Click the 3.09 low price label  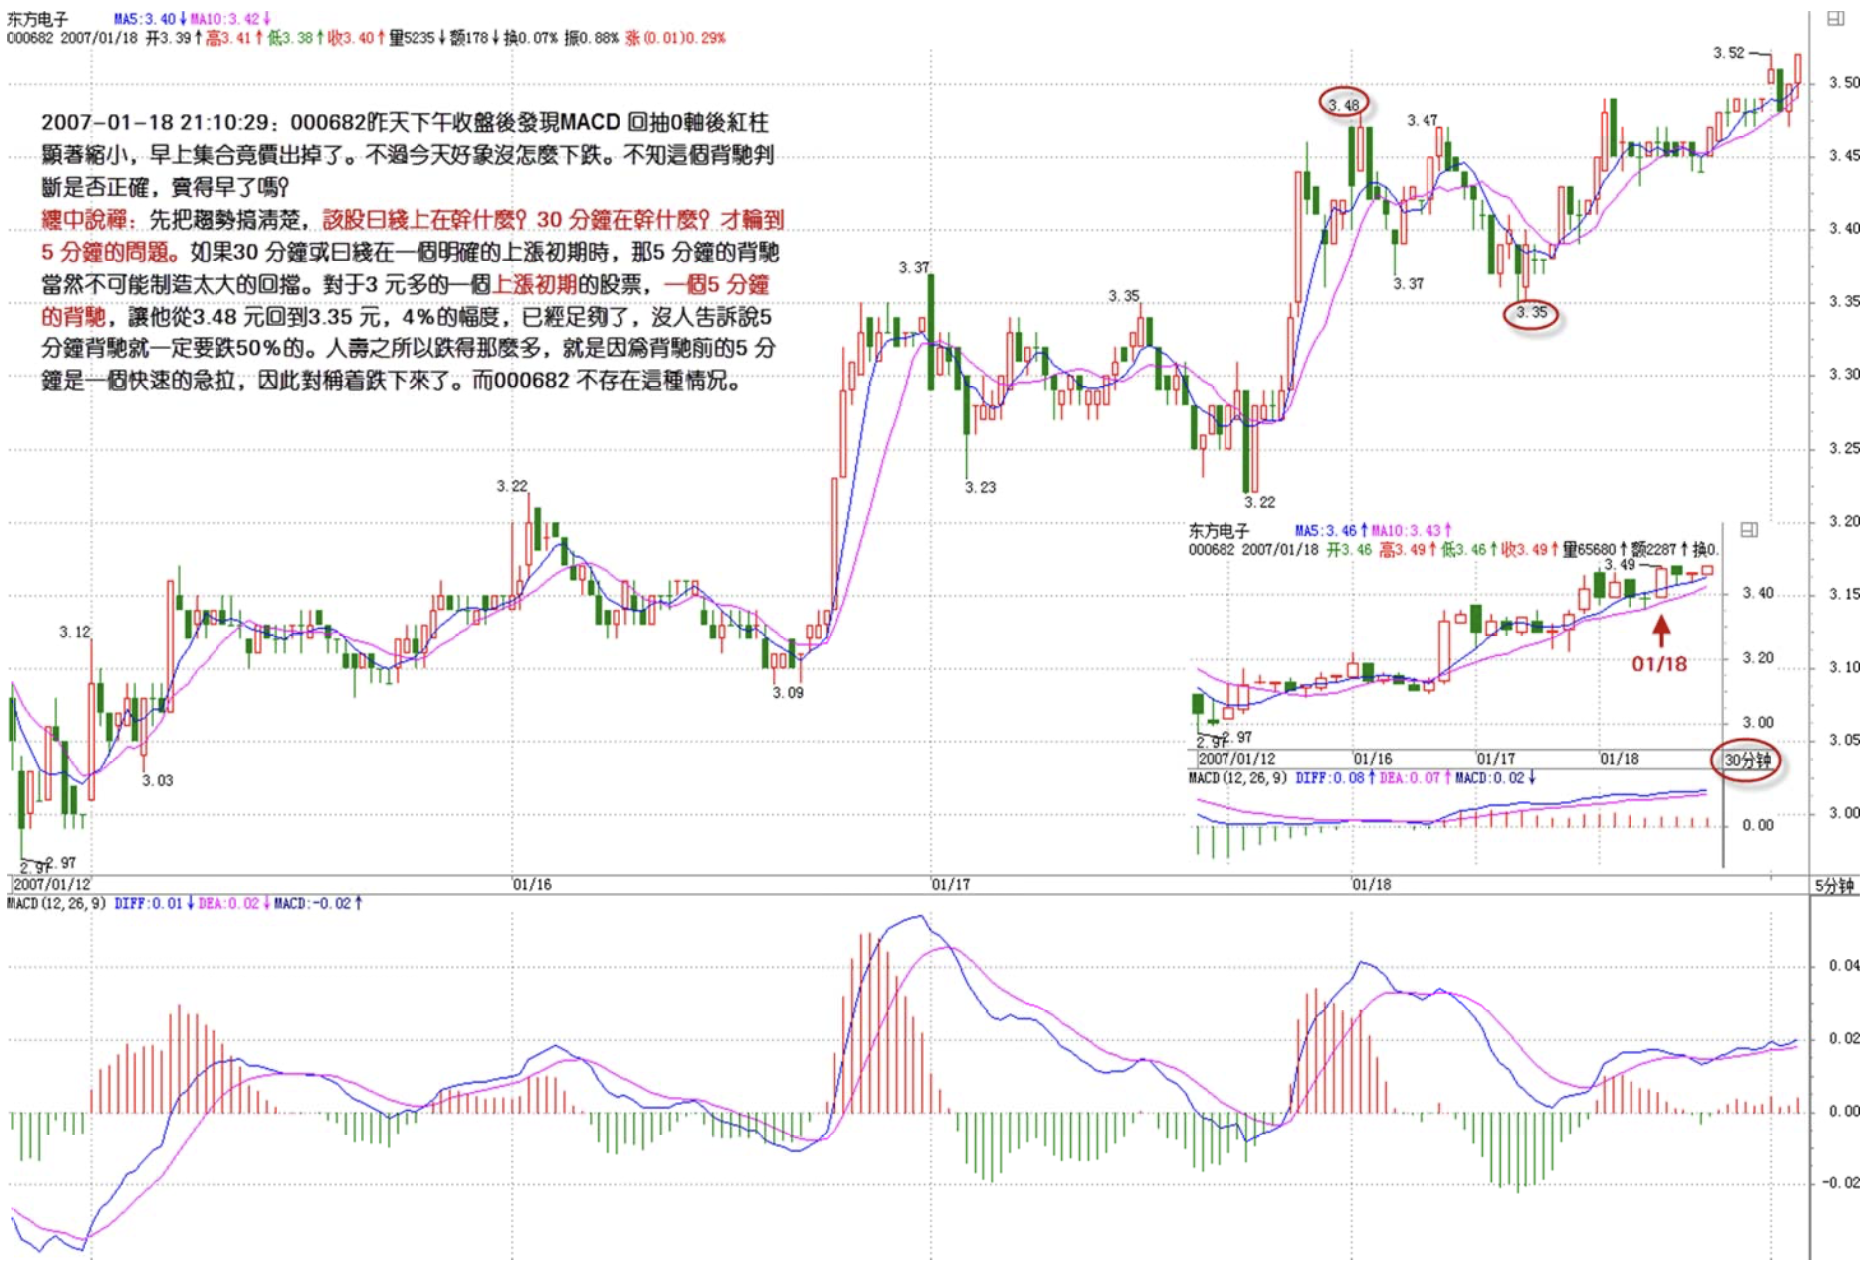pos(788,692)
